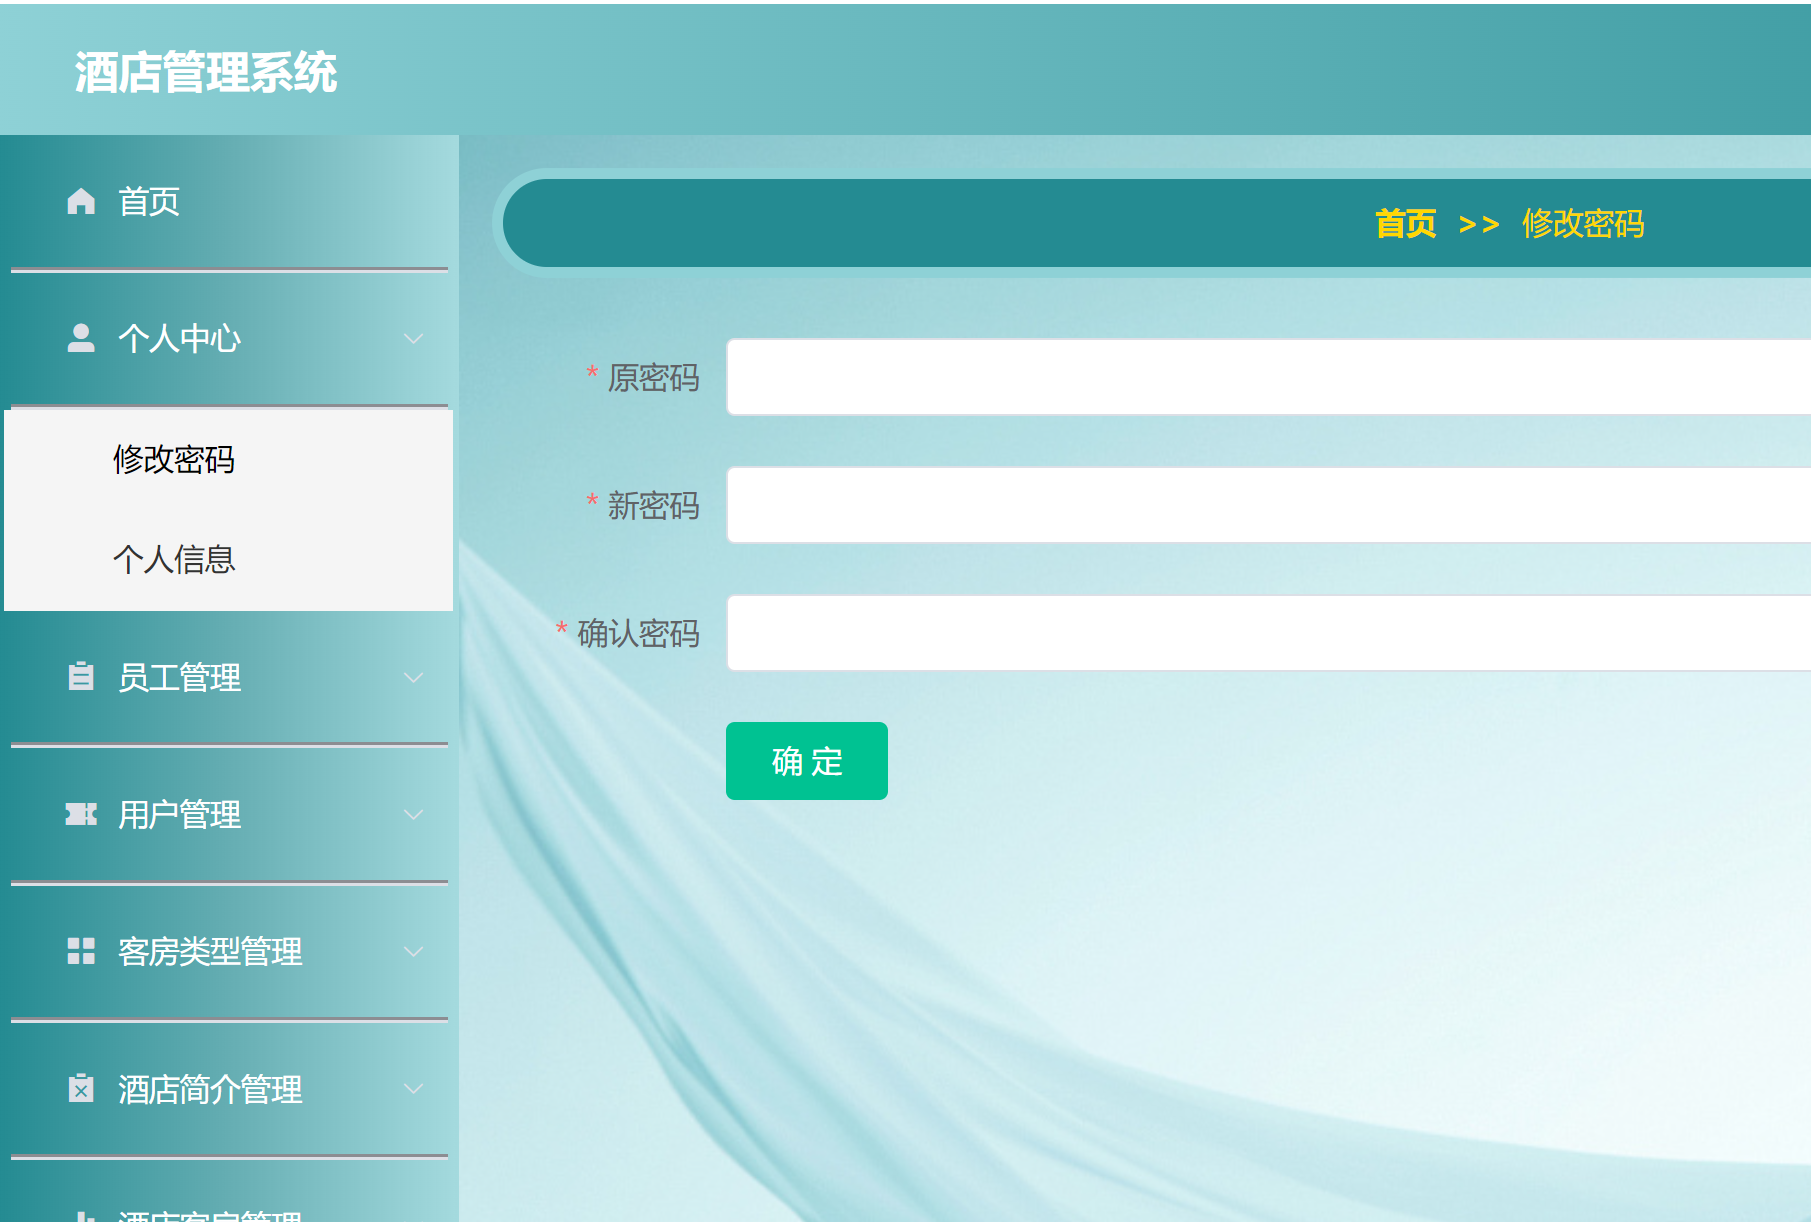This screenshot has width=1811, height=1222.
Task: Click the user icon beside 个人中心
Action: point(81,338)
